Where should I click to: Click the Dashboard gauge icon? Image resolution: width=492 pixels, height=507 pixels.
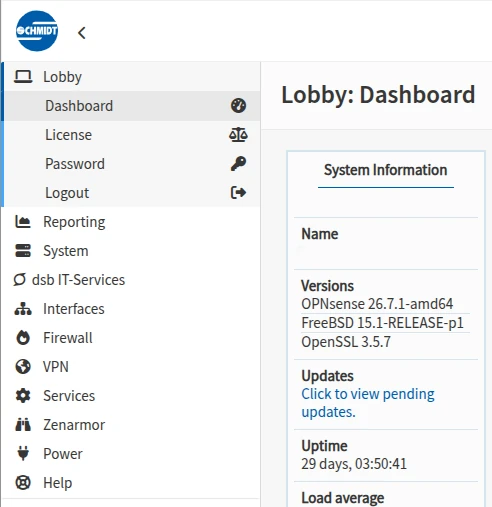coord(238,106)
